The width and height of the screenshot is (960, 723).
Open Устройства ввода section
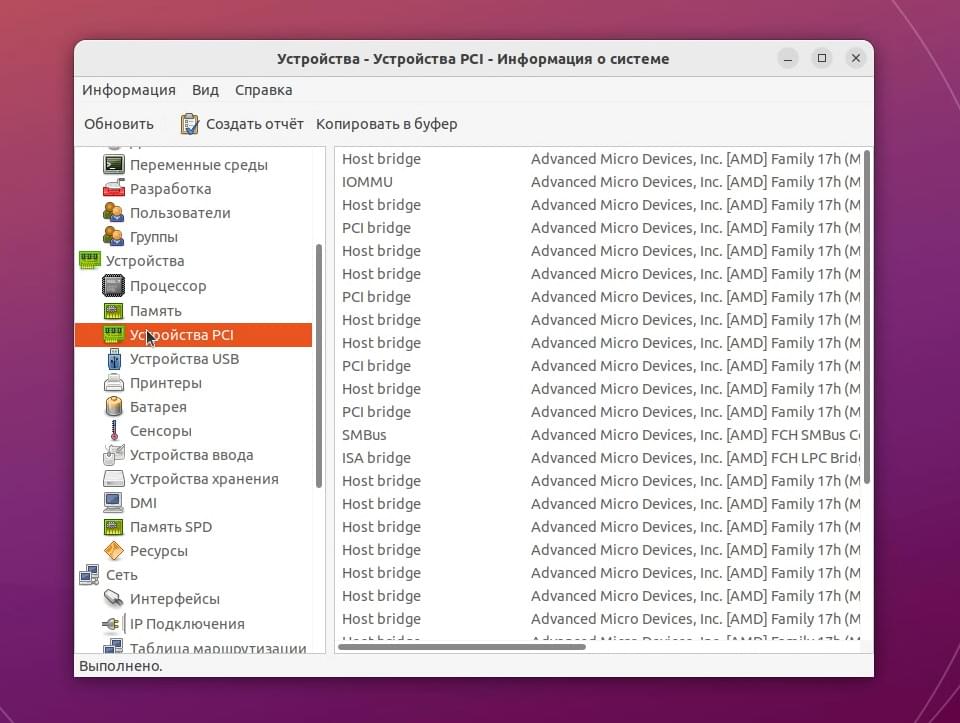(x=191, y=455)
